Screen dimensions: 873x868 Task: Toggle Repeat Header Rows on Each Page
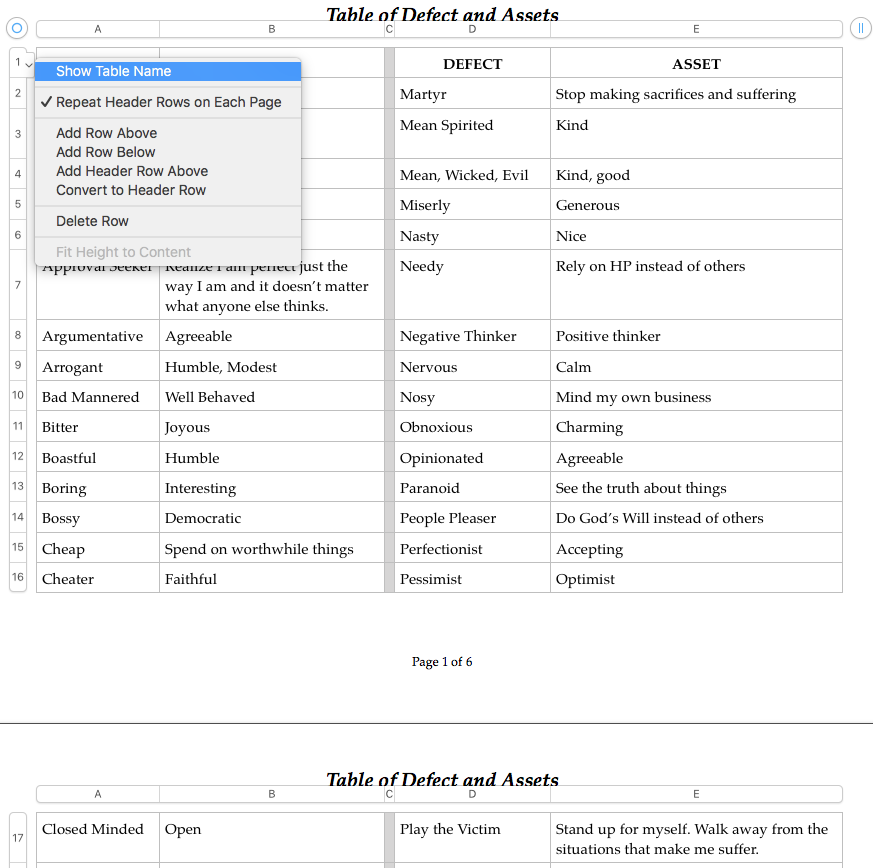[x=168, y=102]
